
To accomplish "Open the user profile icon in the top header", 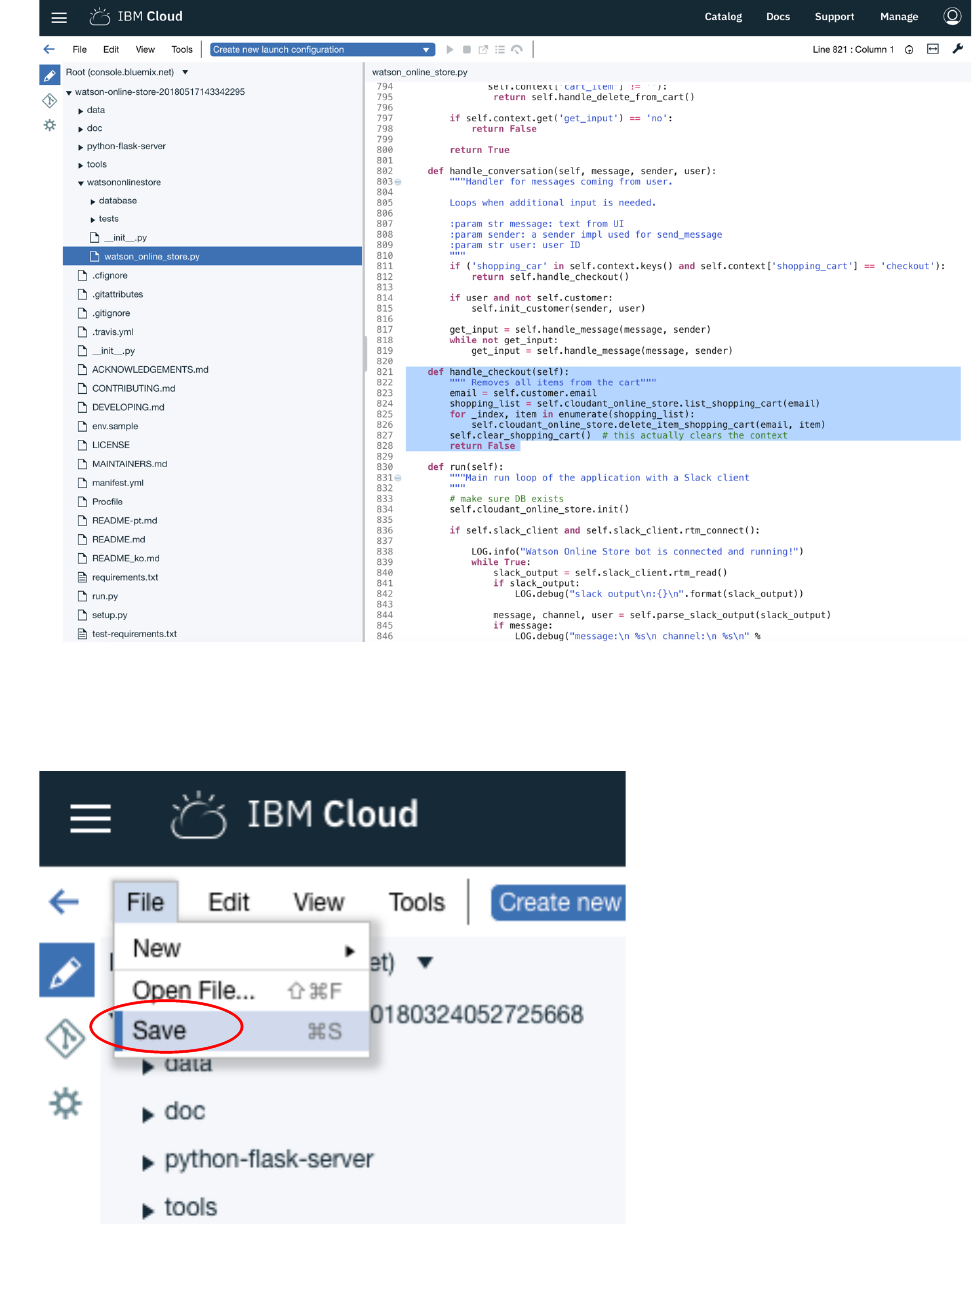I will pos(952,16).
